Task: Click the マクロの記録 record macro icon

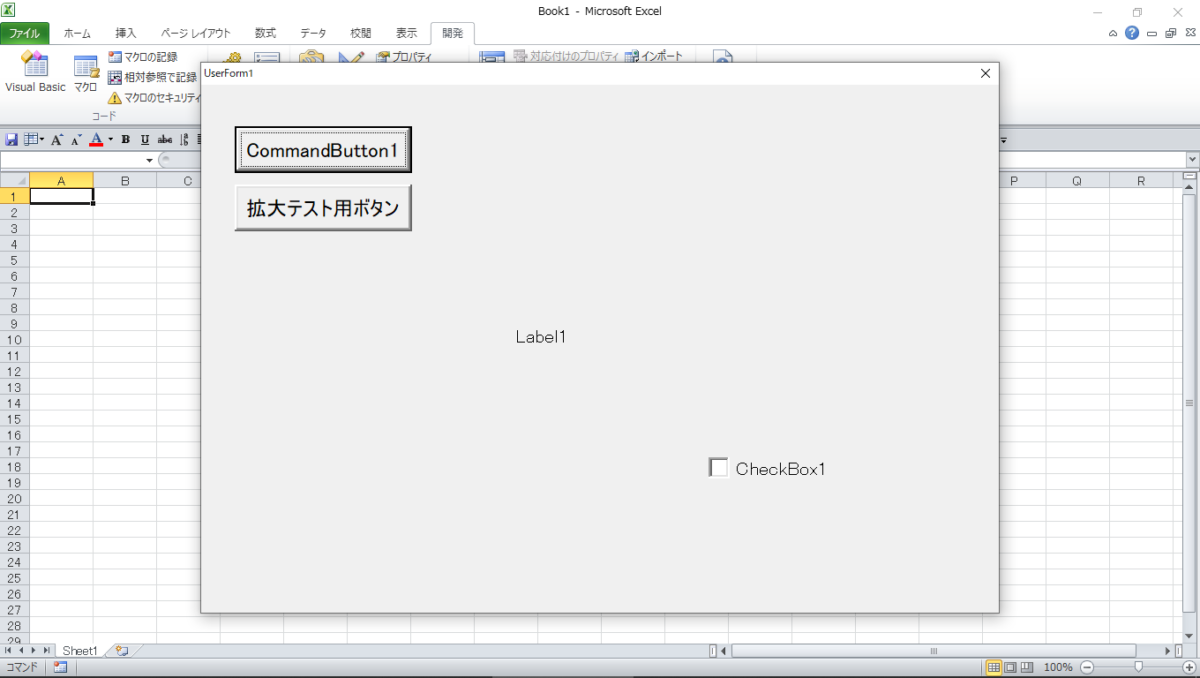Action: pos(115,57)
